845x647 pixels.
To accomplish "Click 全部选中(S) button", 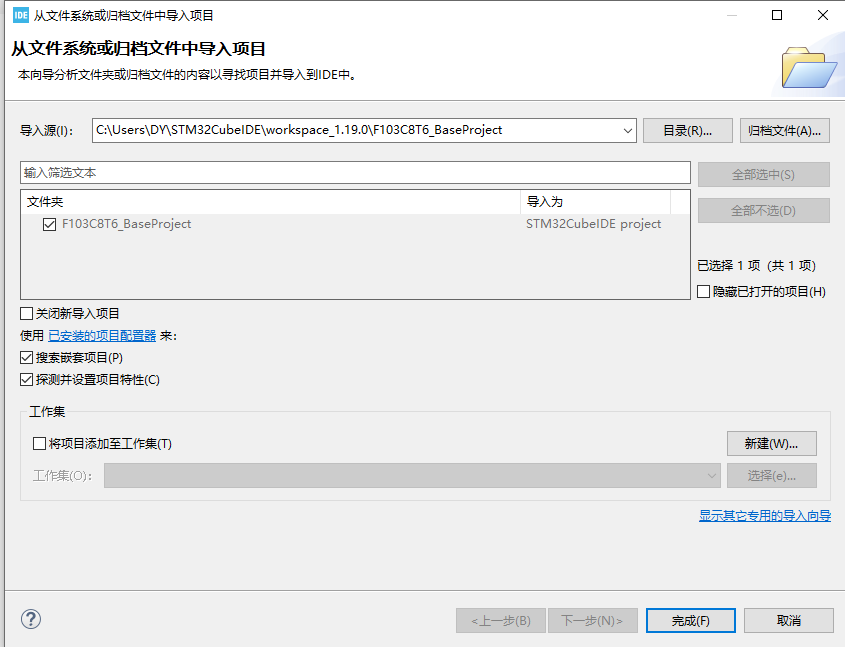I will pyautogui.click(x=764, y=175).
